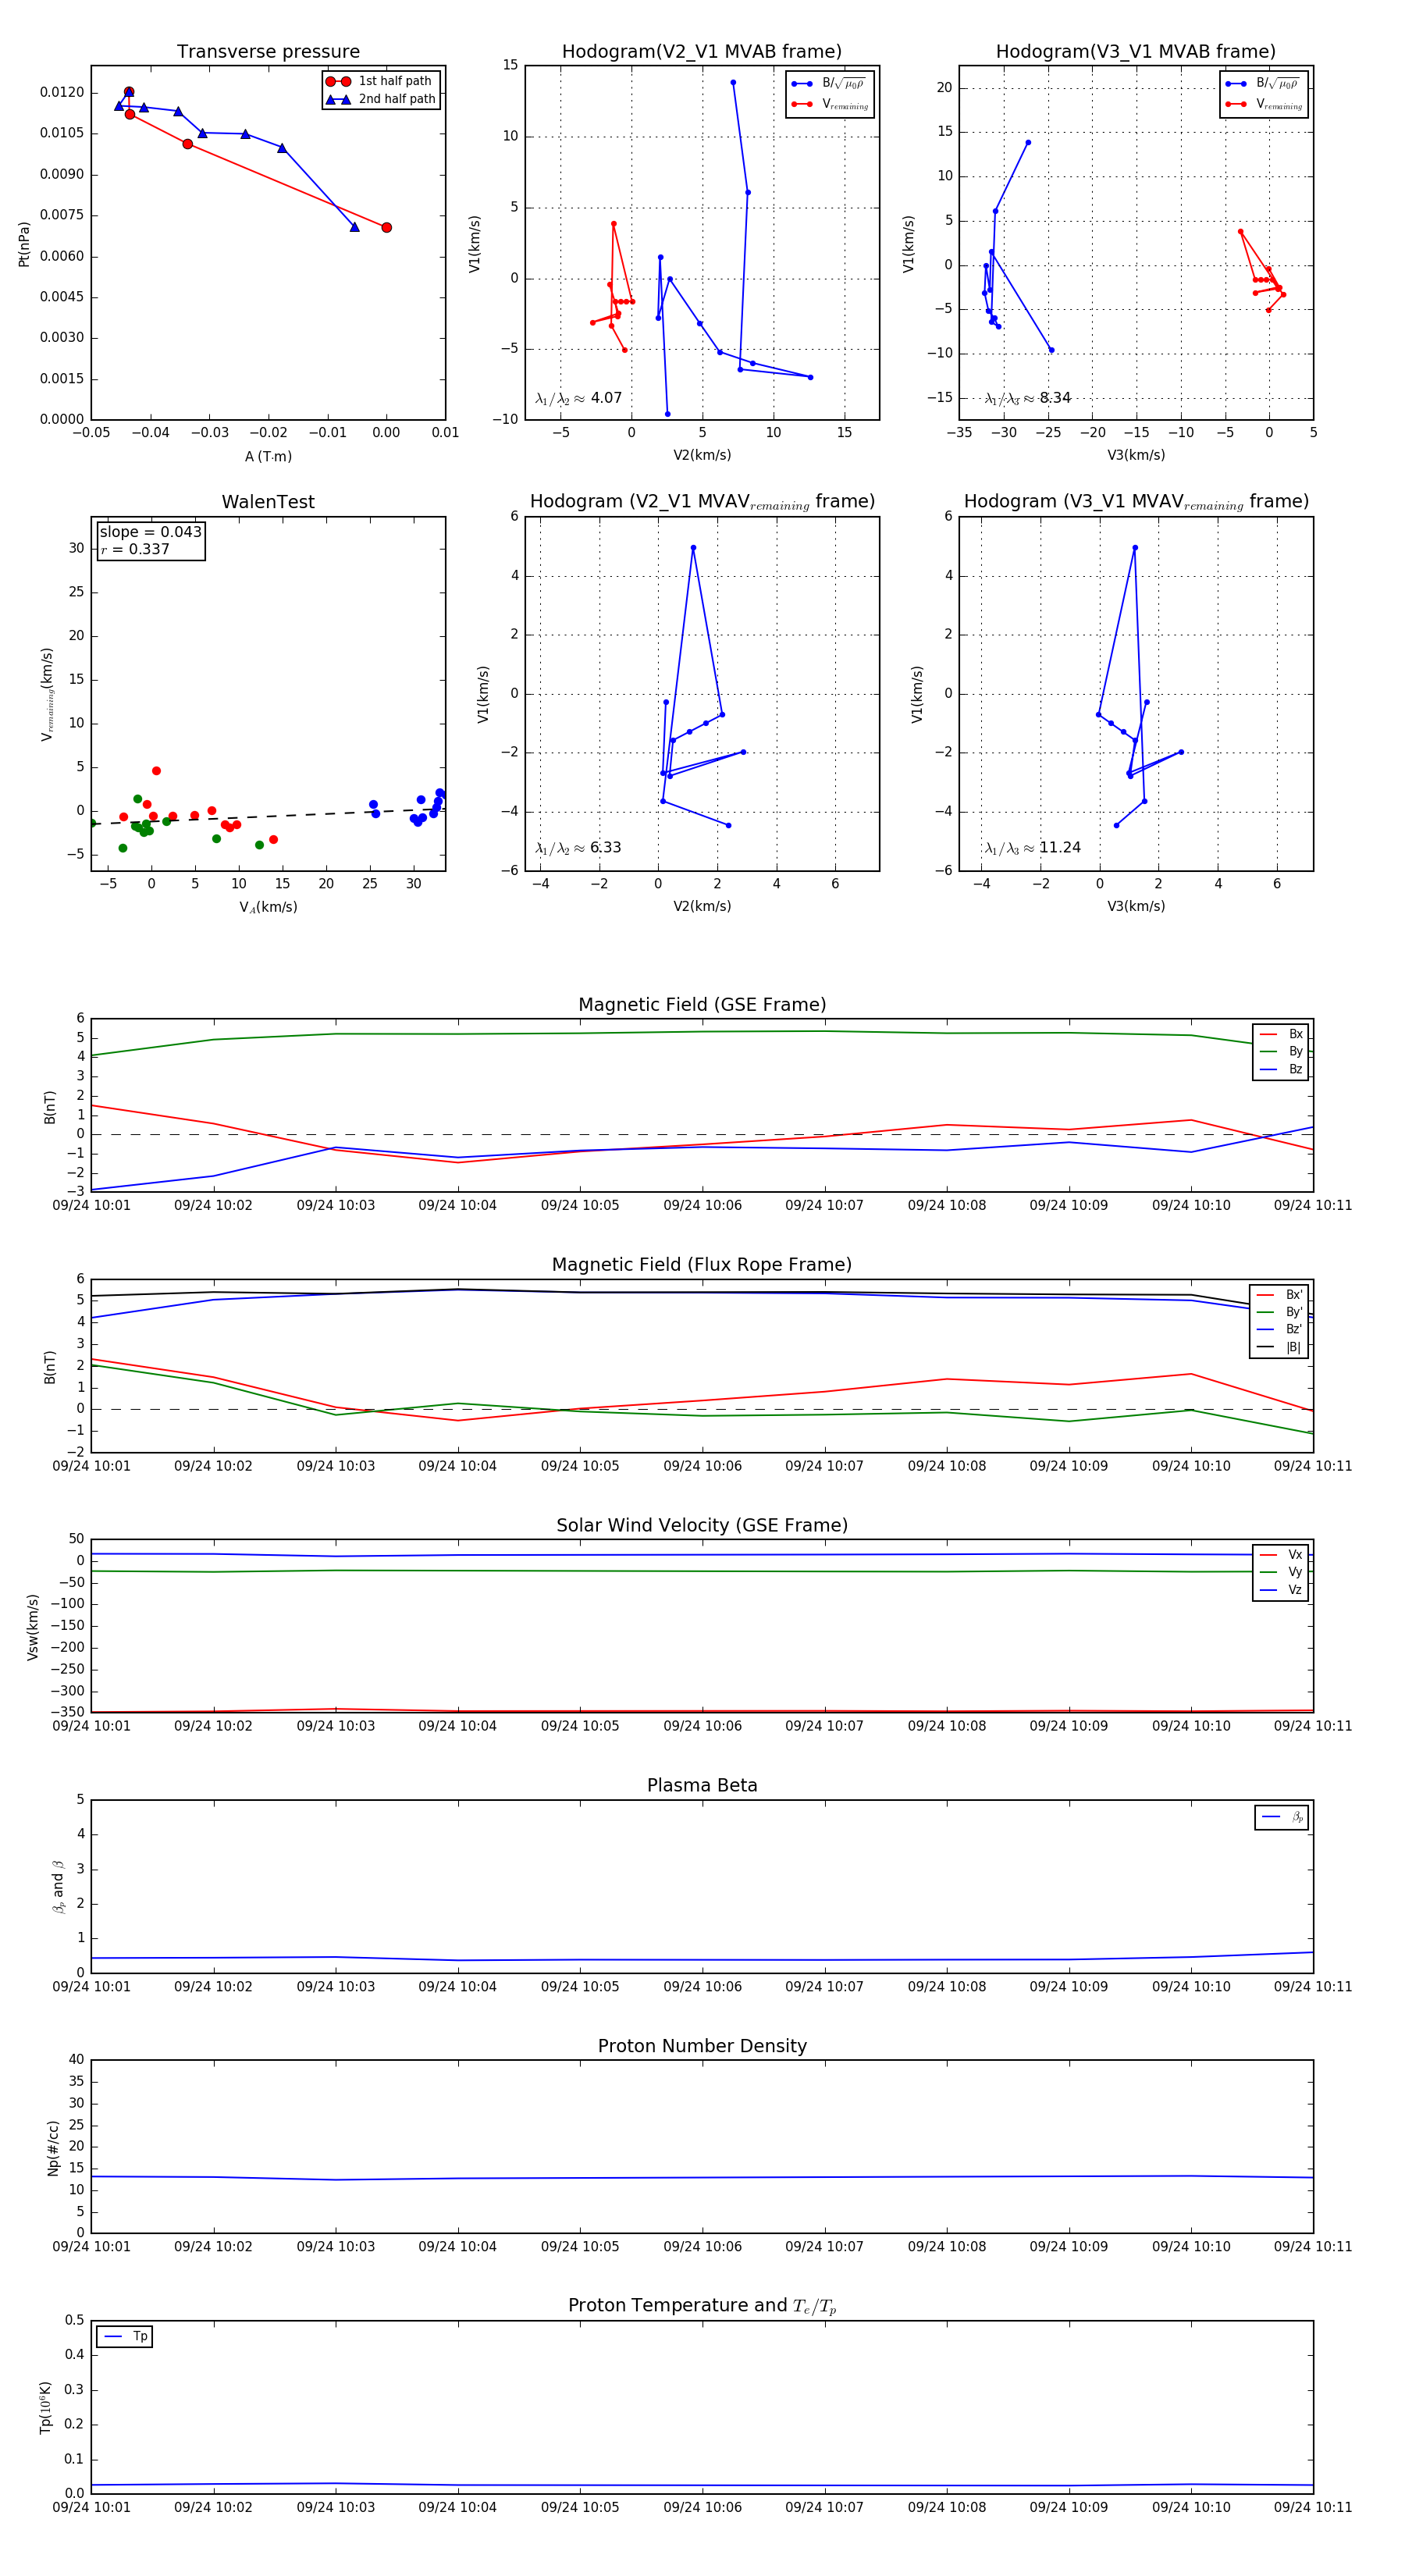Click the 'Magnetic Field (Flux Rope Frame)' title

click(x=702, y=1265)
